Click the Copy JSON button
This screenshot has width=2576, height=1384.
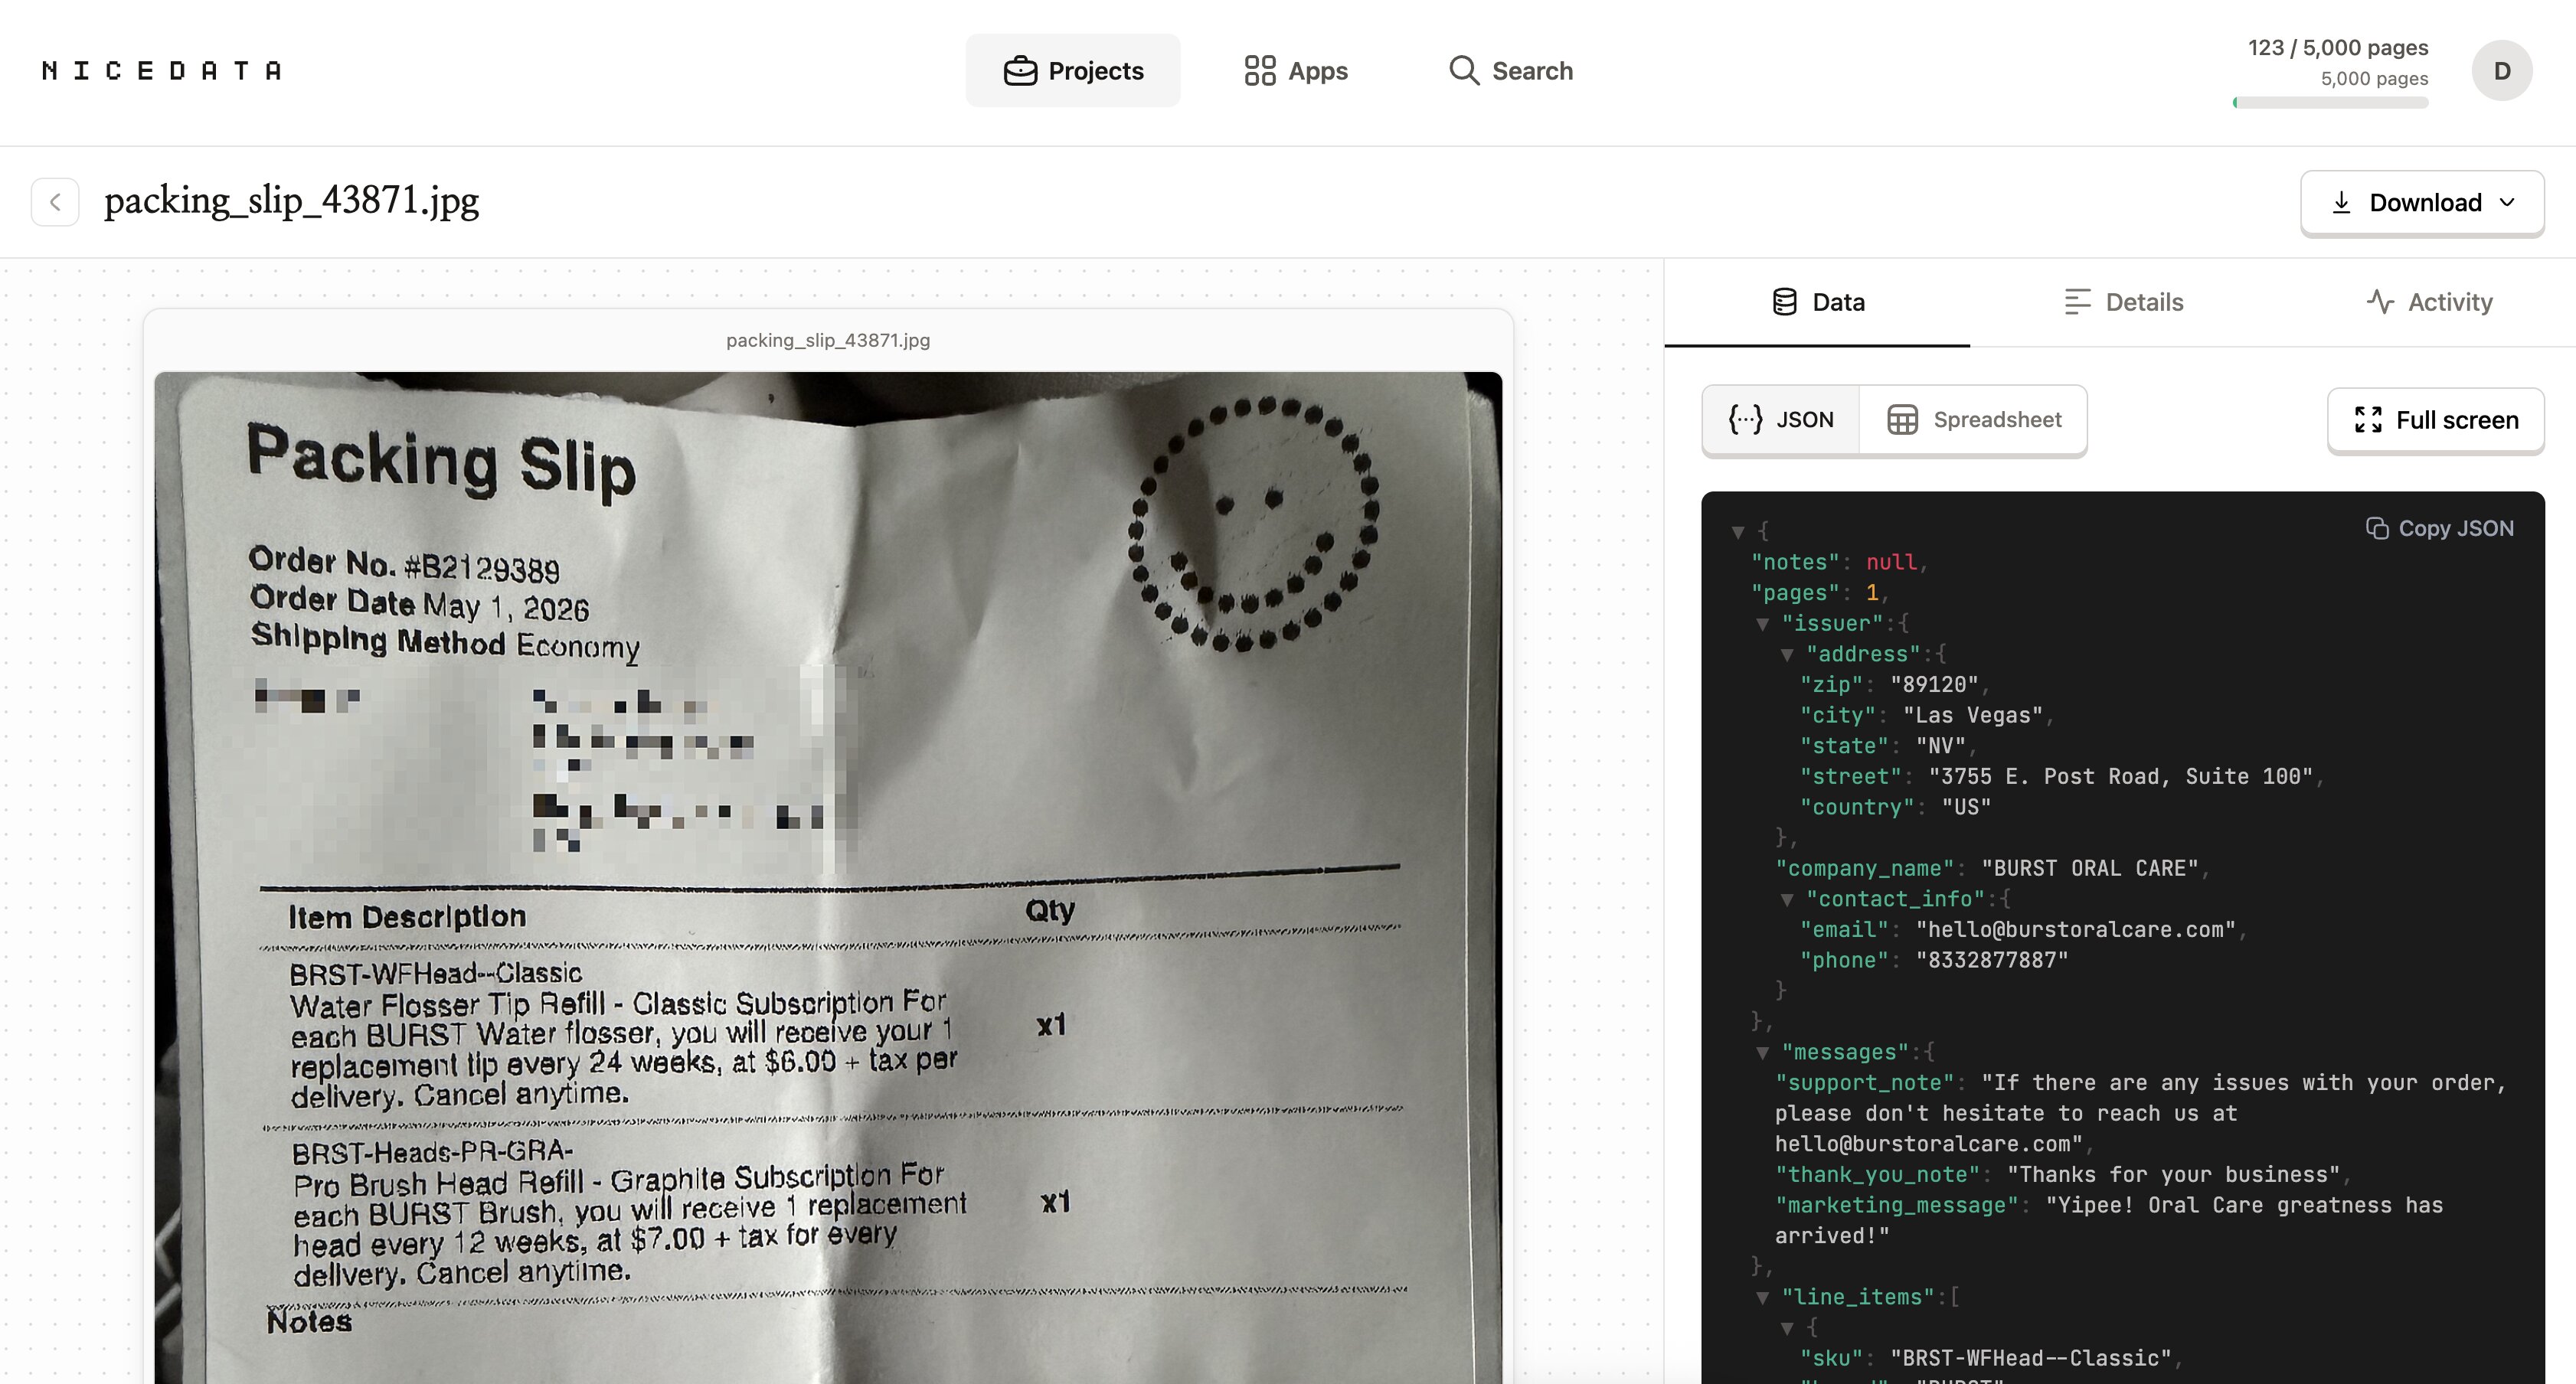pyautogui.click(x=2439, y=528)
